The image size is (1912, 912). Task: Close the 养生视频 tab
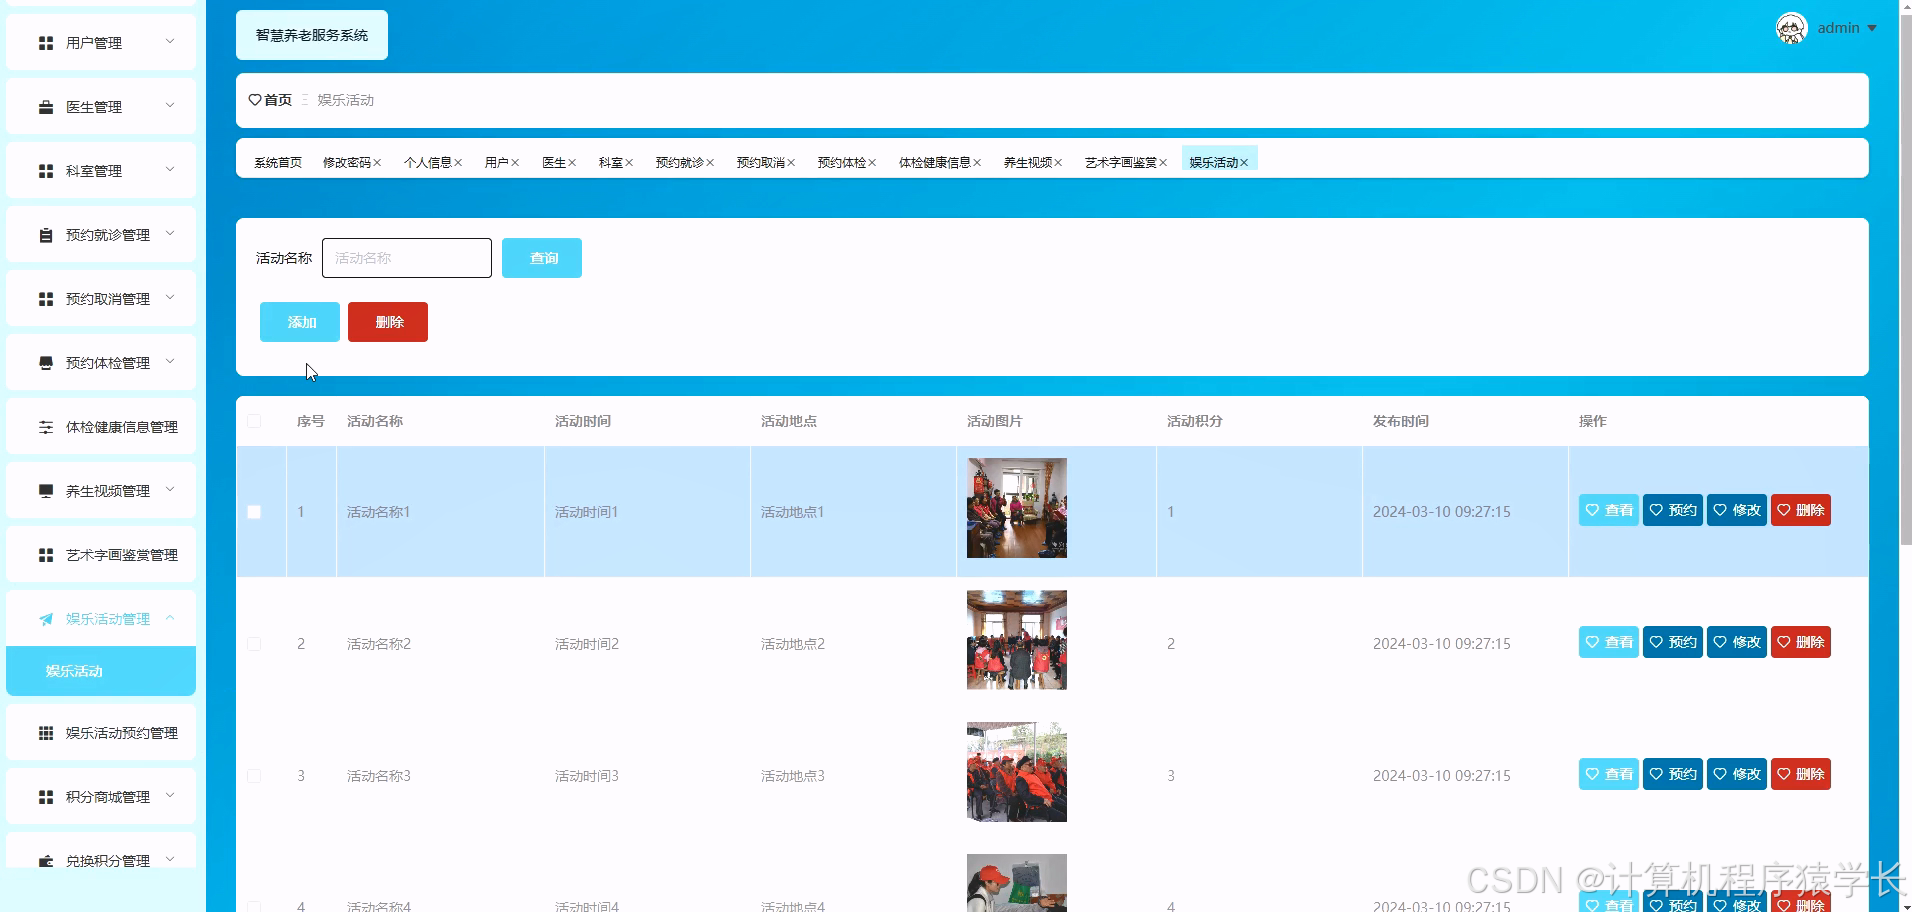point(1058,163)
